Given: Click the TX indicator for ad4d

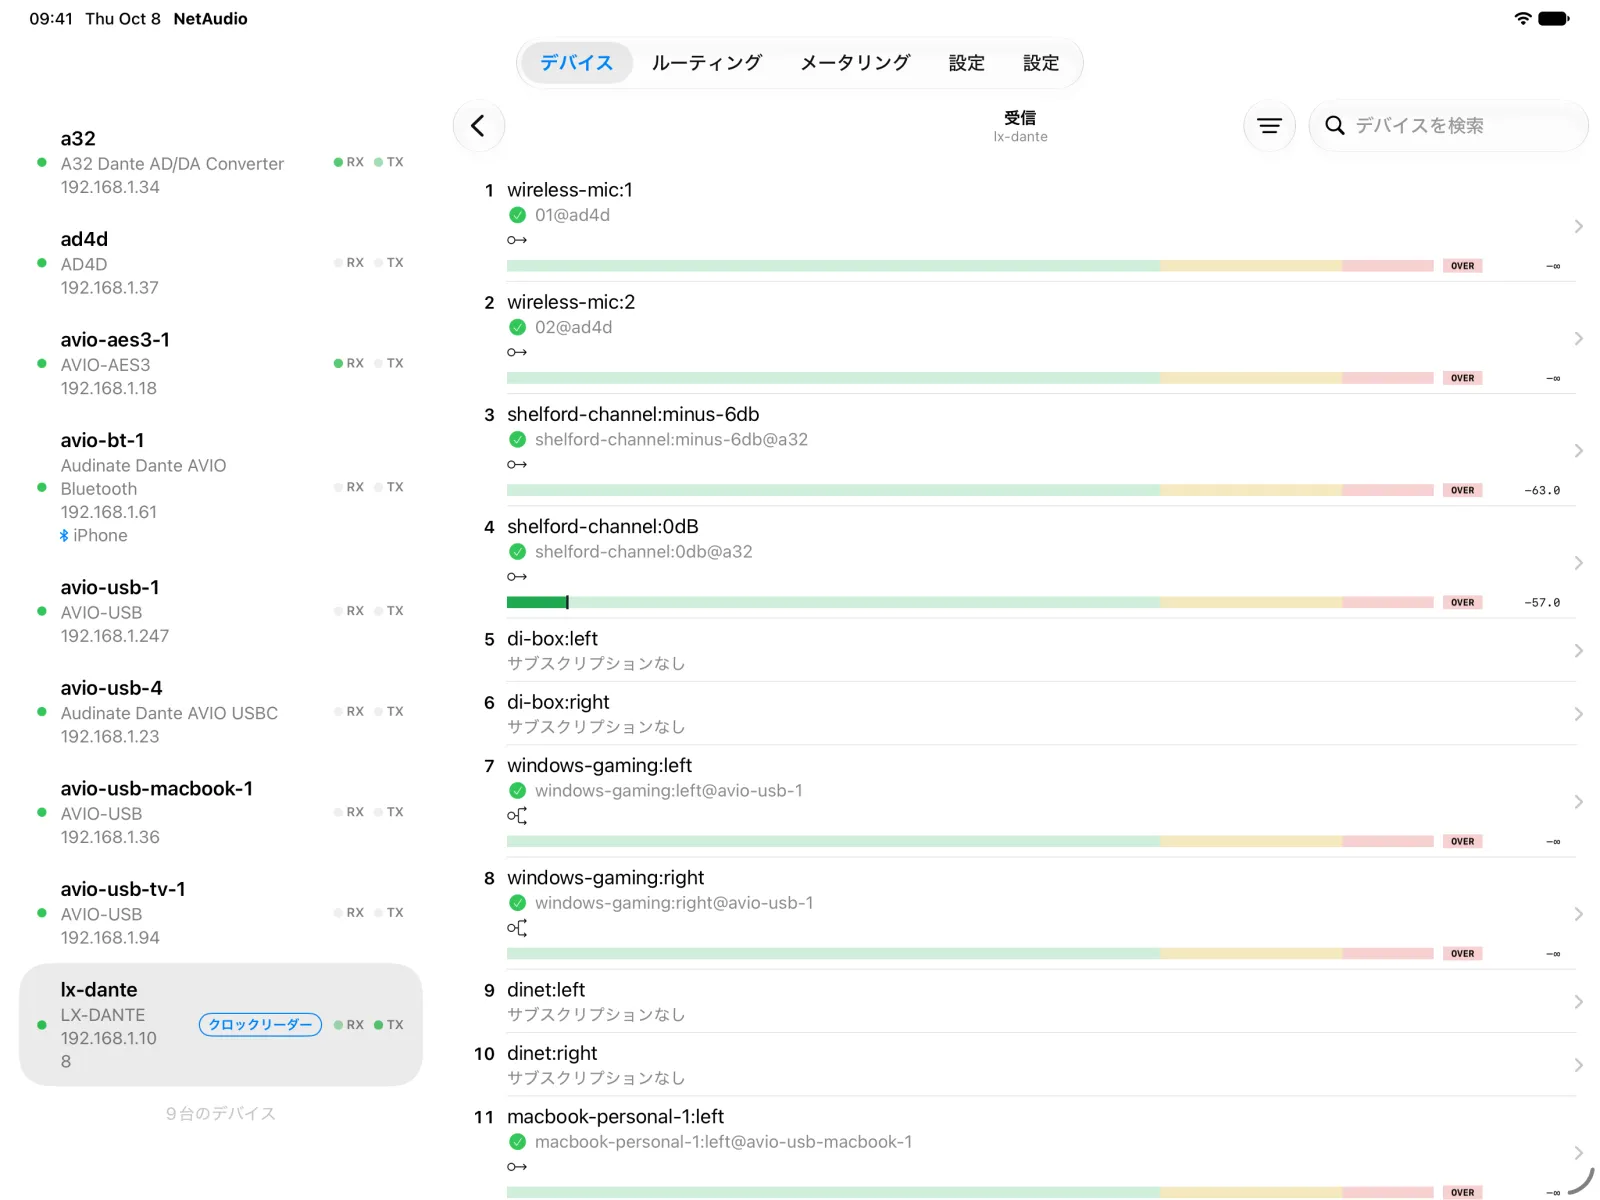Looking at the screenshot, I should tap(389, 263).
